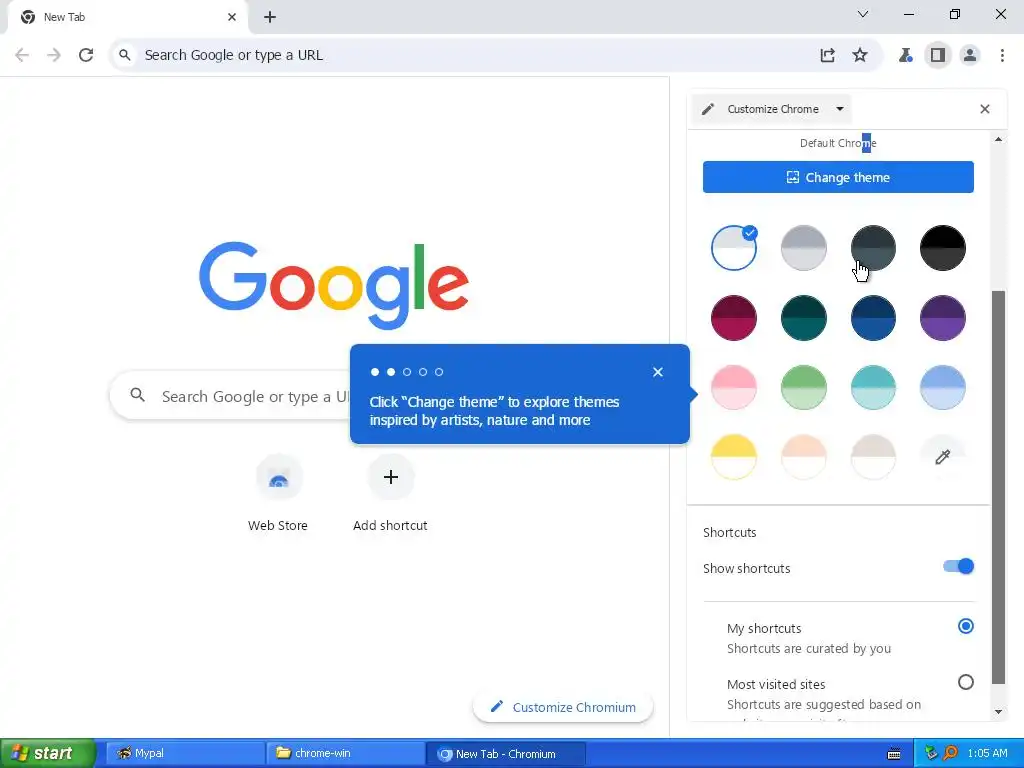Screen dimensions: 1024x768
Task: Select the dark slate grey color theme
Action: click(873, 248)
